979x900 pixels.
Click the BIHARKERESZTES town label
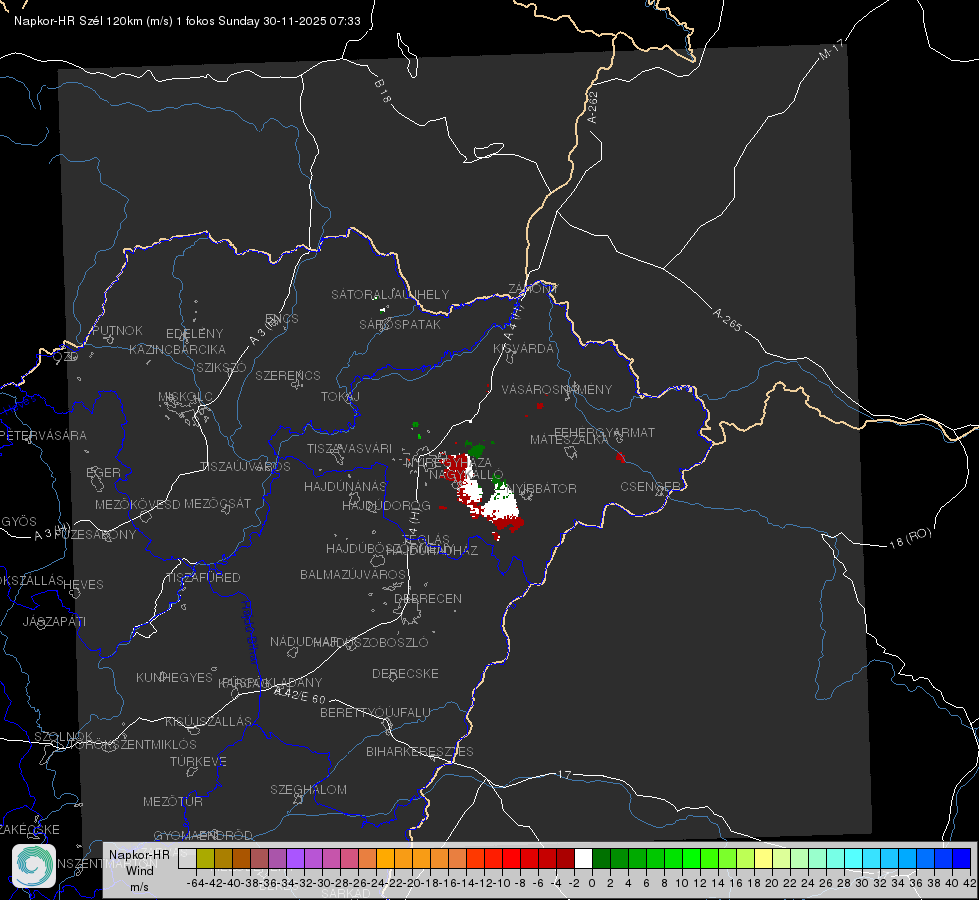pos(420,751)
